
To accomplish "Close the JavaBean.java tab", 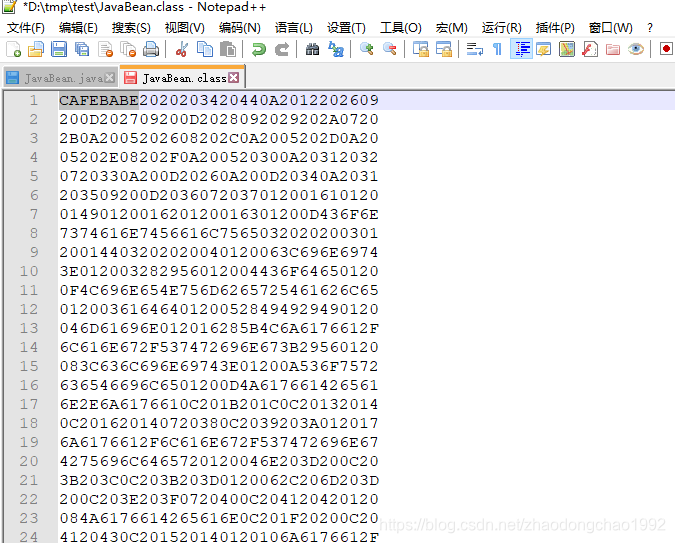I will (110, 78).
